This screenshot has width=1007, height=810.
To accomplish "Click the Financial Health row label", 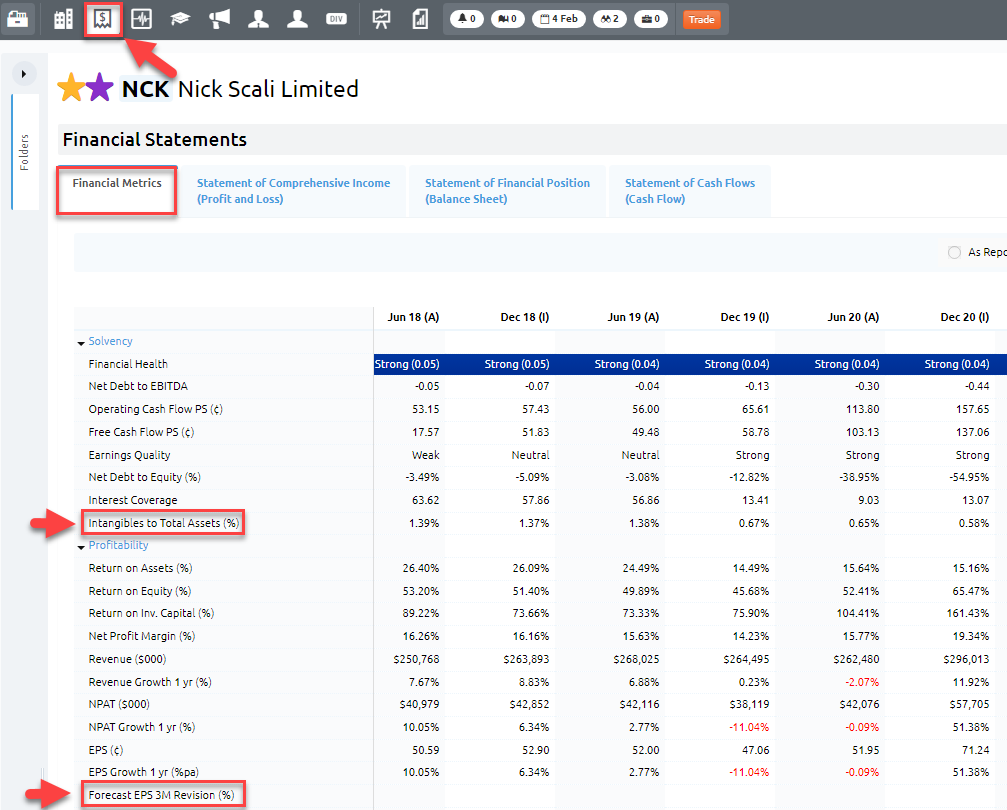I will coord(128,364).
